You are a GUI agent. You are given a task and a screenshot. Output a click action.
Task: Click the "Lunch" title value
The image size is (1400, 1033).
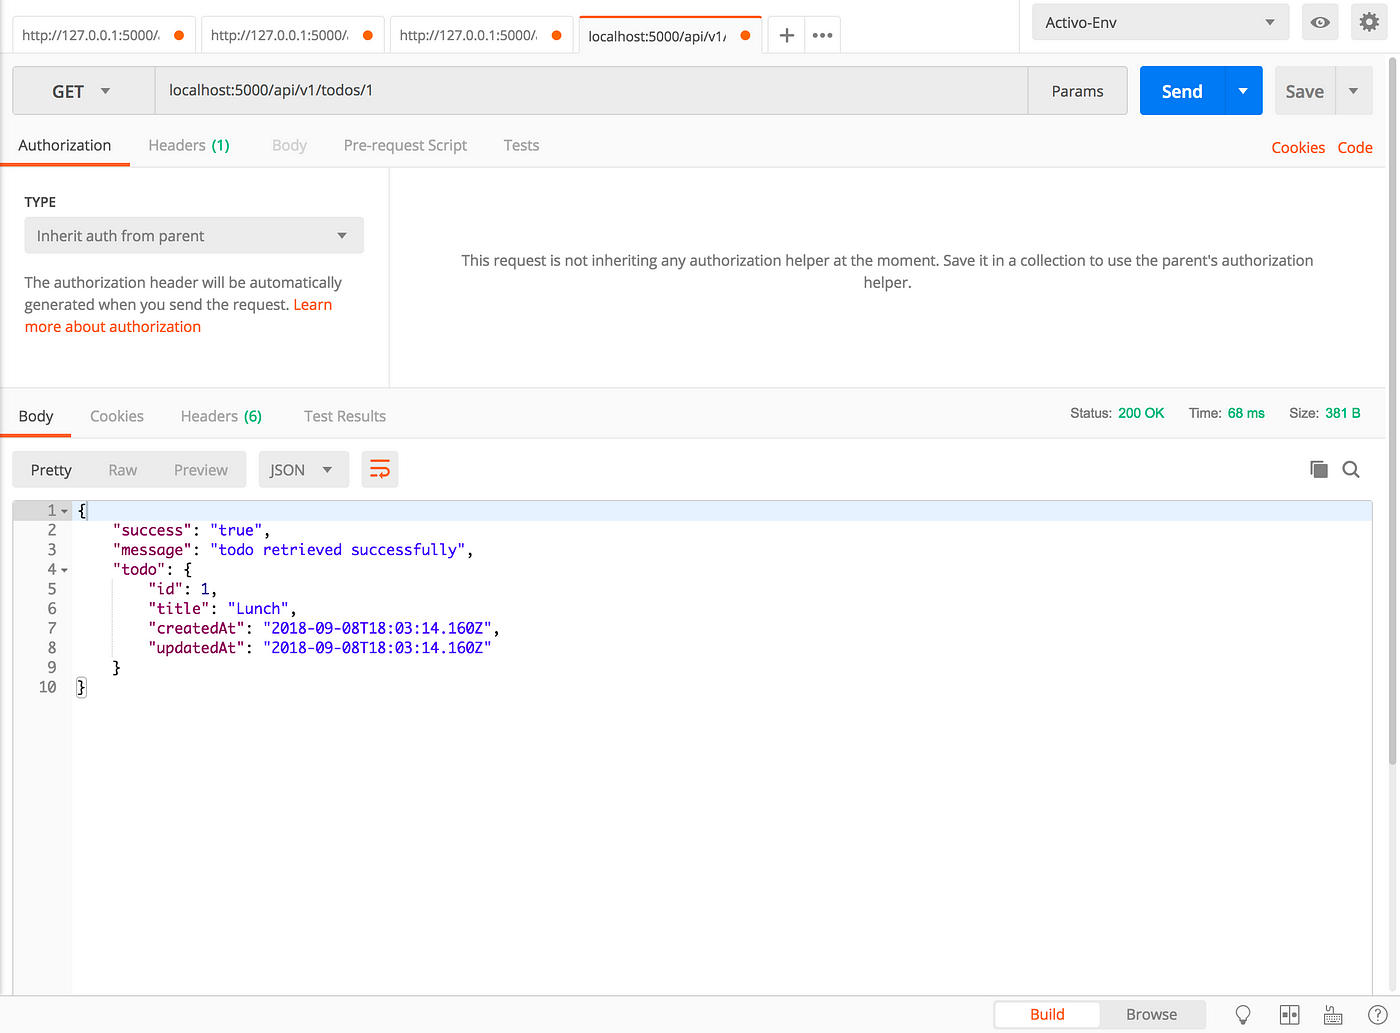pos(258,609)
